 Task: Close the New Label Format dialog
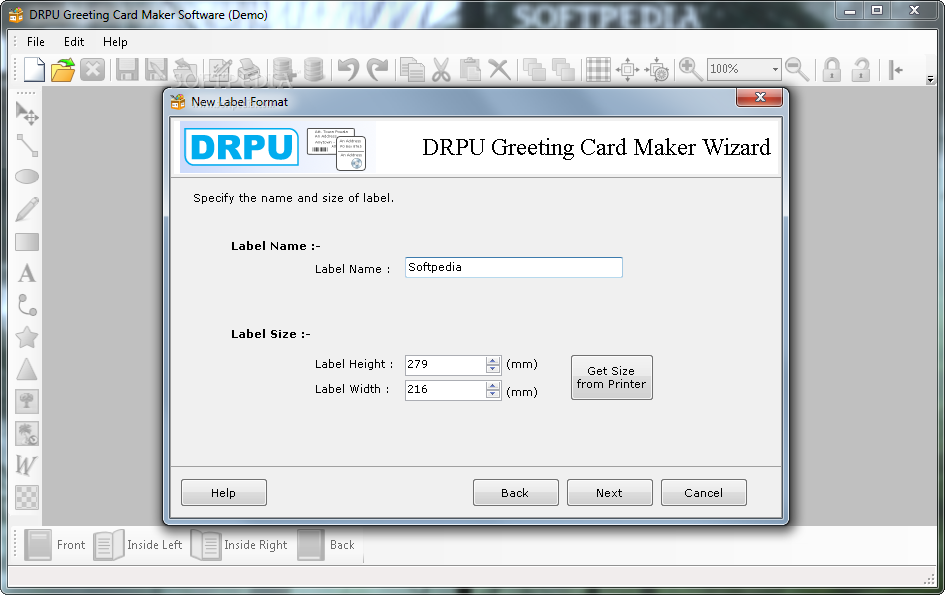(759, 97)
